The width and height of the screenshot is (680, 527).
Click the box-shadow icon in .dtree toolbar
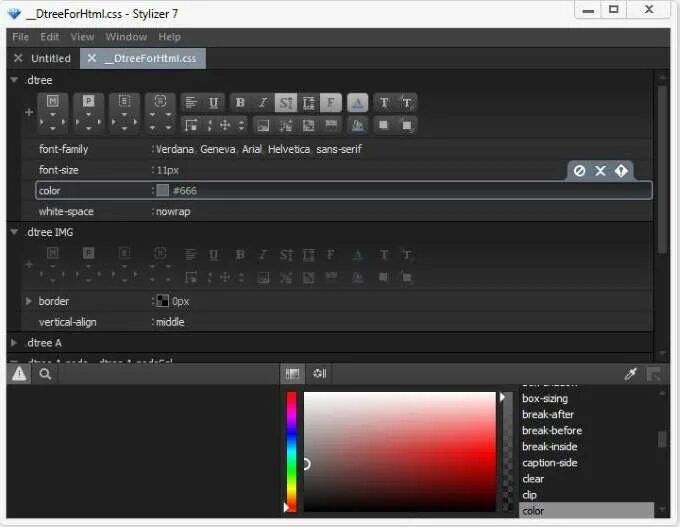(x=407, y=126)
